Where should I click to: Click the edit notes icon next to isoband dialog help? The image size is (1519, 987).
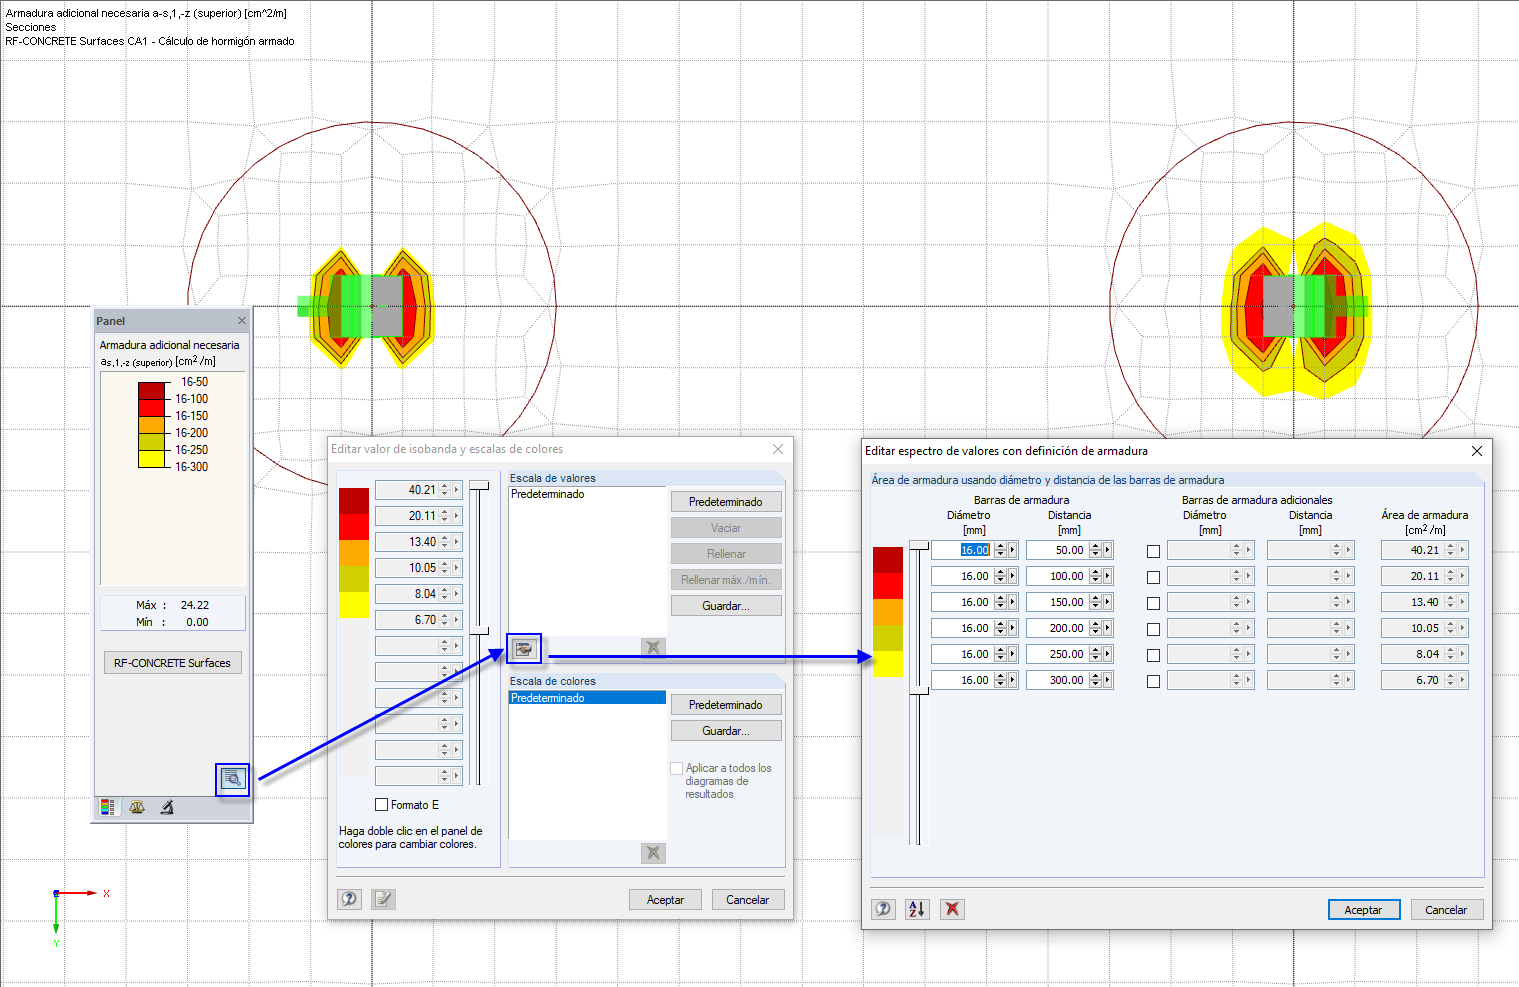click(383, 899)
